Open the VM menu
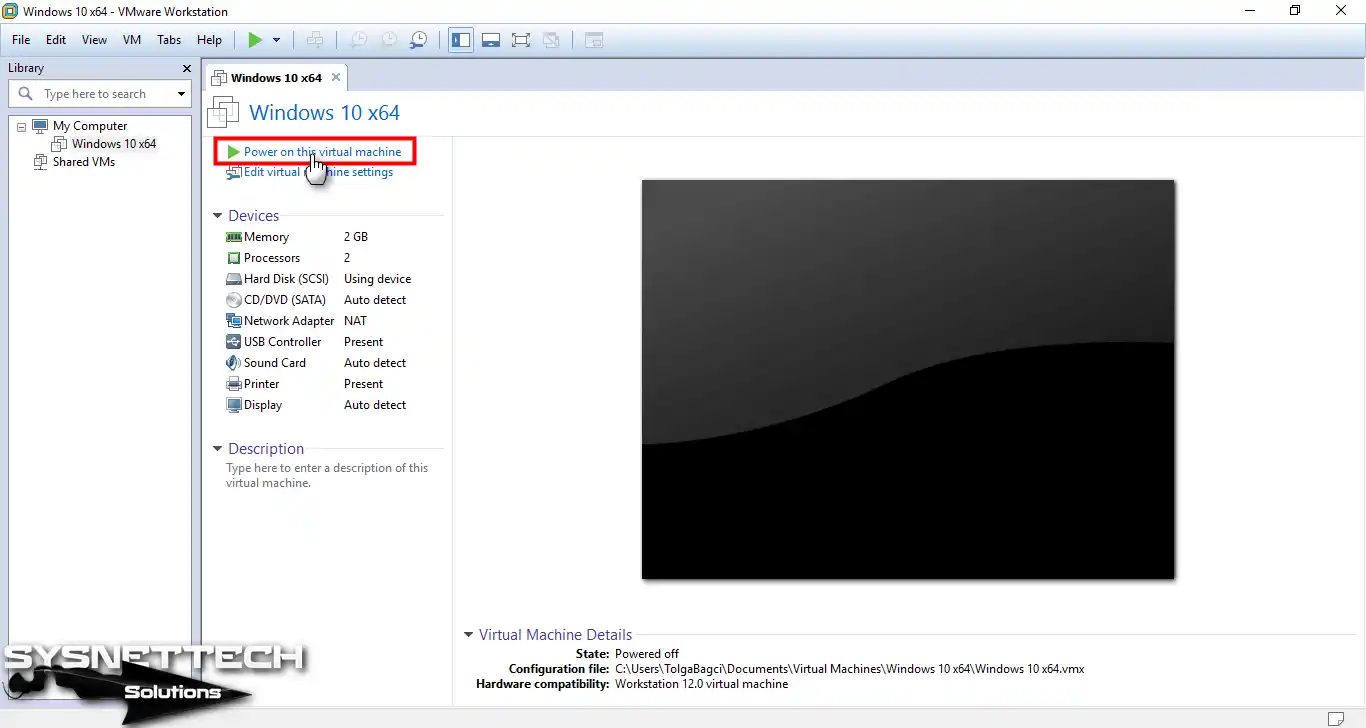Image resolution: width=1366 pixels, height=728 pixels. (131, 40)
